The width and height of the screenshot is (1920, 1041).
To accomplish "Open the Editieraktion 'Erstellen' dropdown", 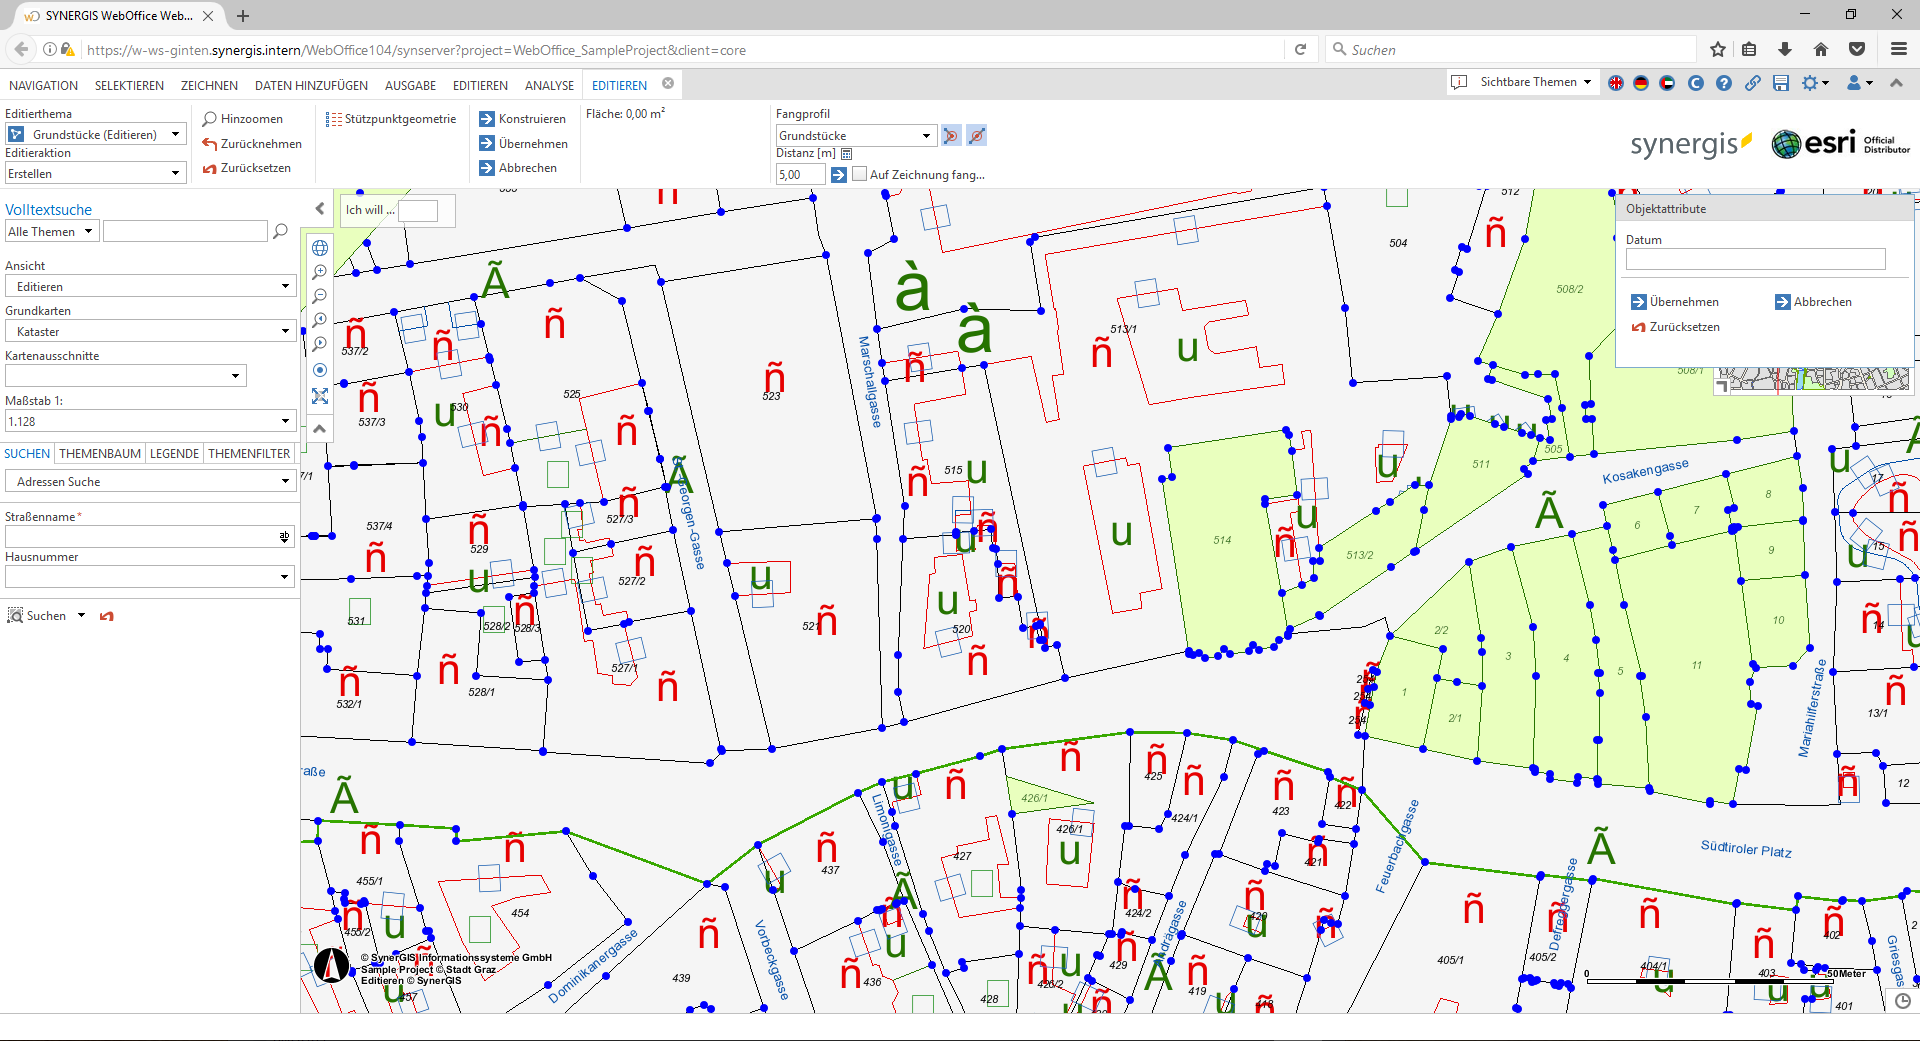I will tap(95, 174).
